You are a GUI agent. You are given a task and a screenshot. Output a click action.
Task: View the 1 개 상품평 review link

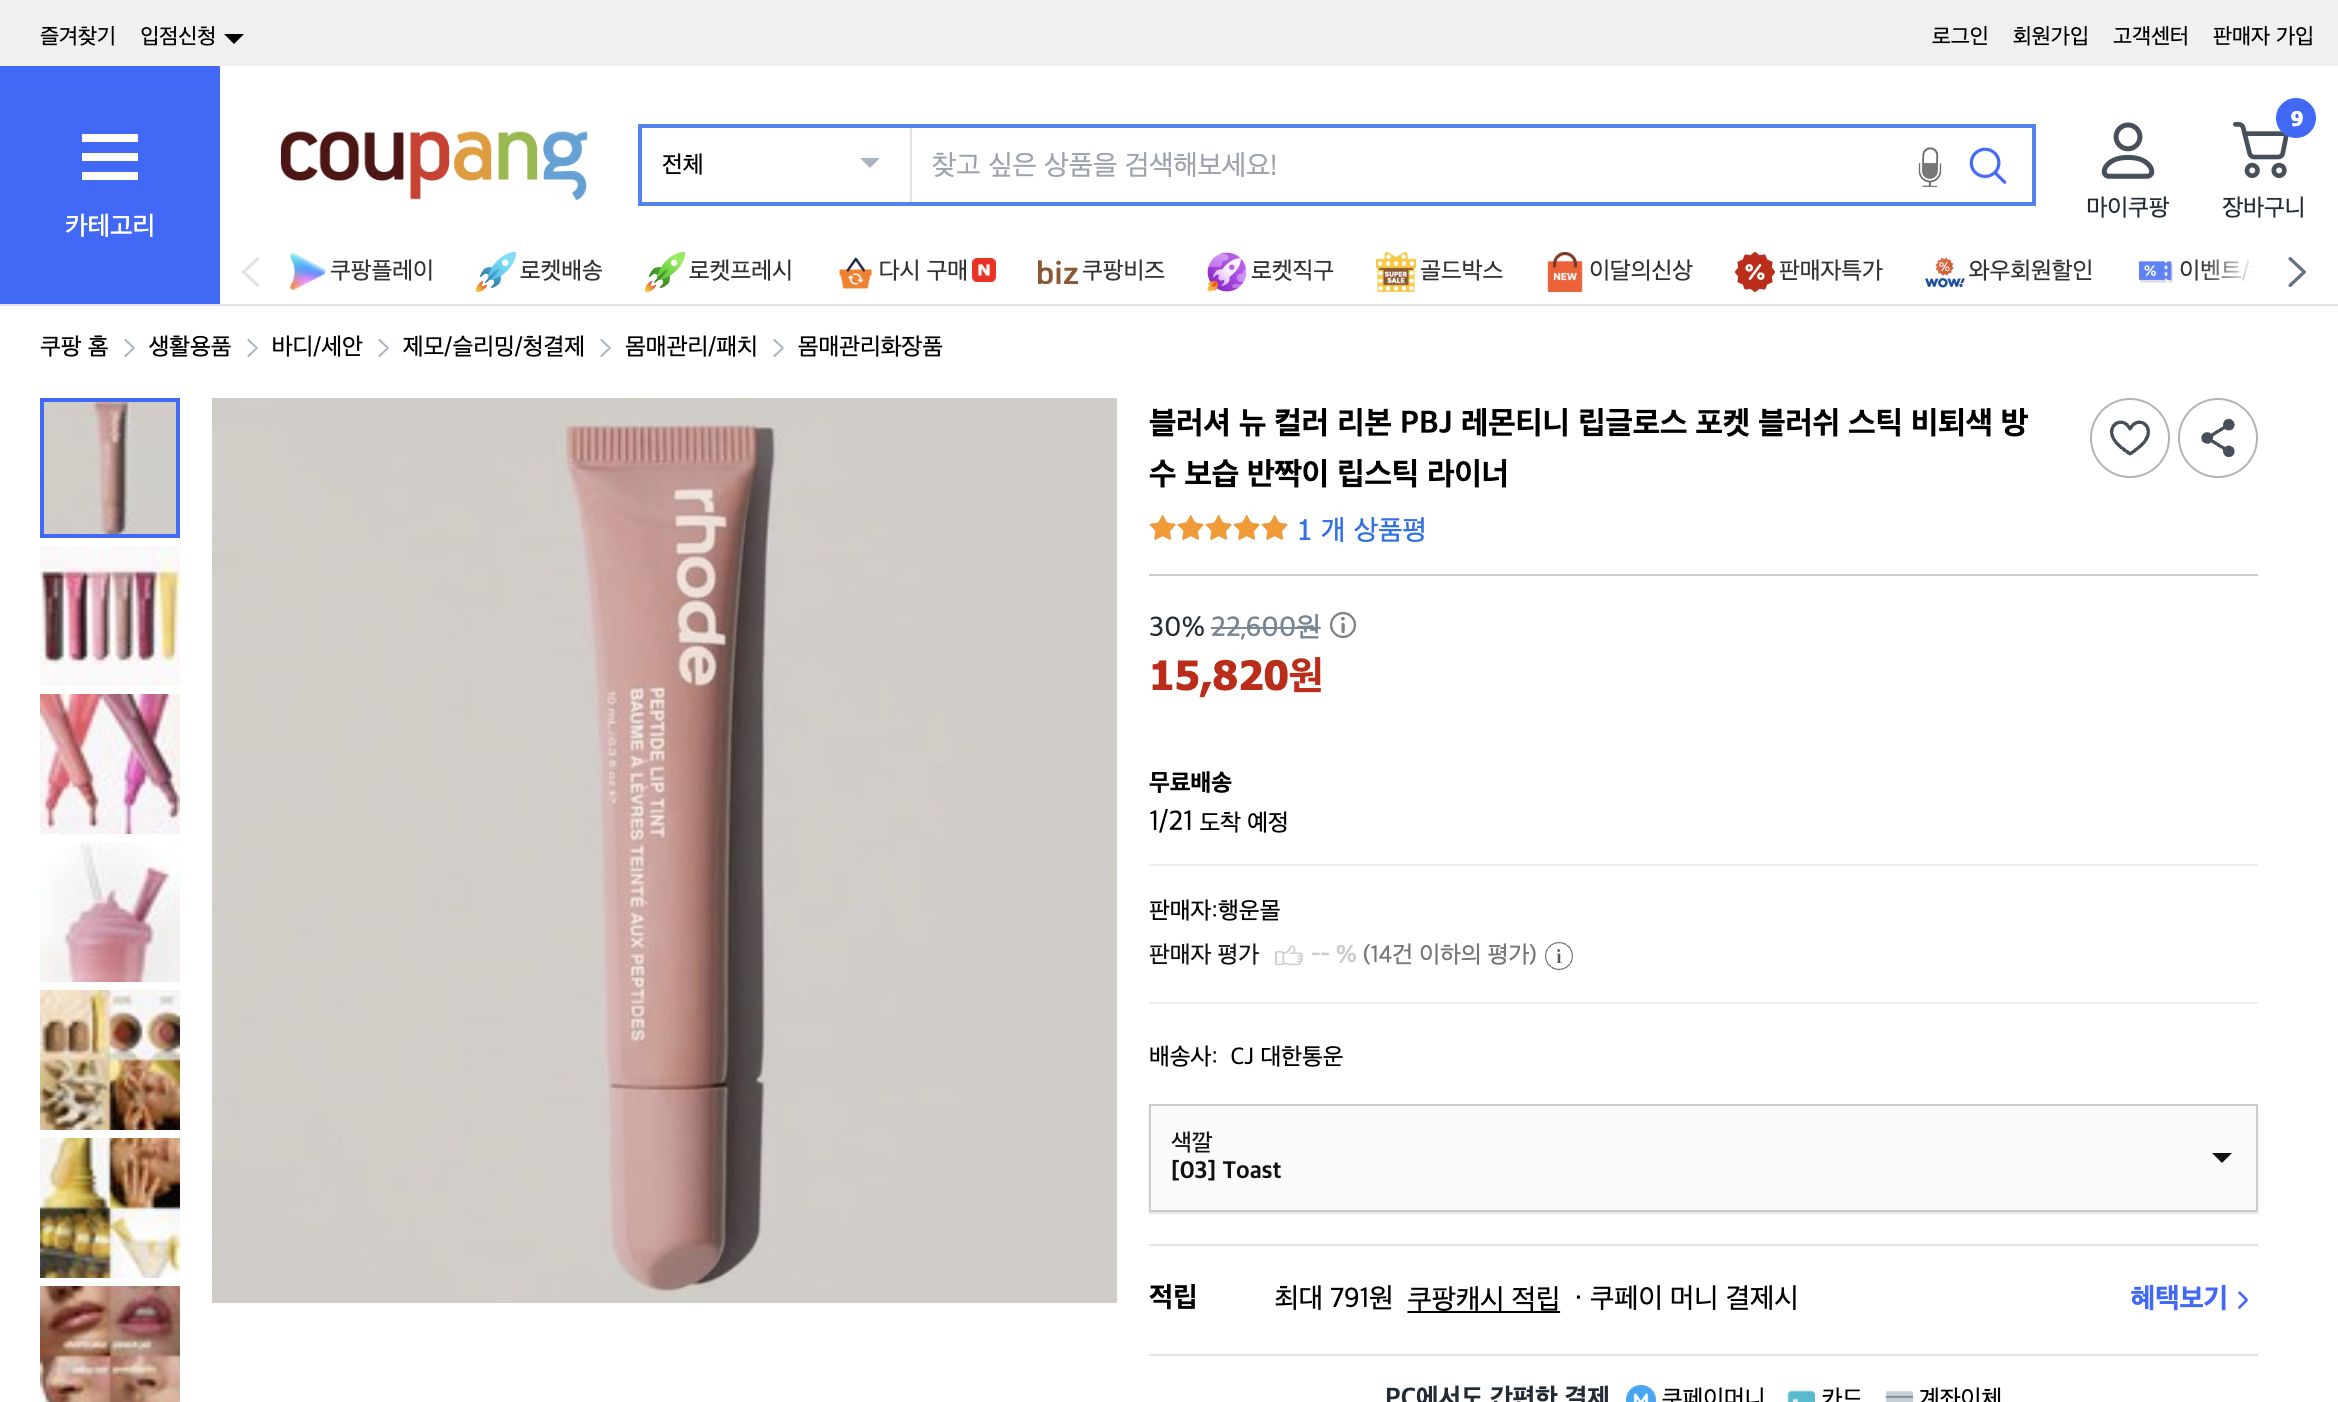[x=1361, y=529]
